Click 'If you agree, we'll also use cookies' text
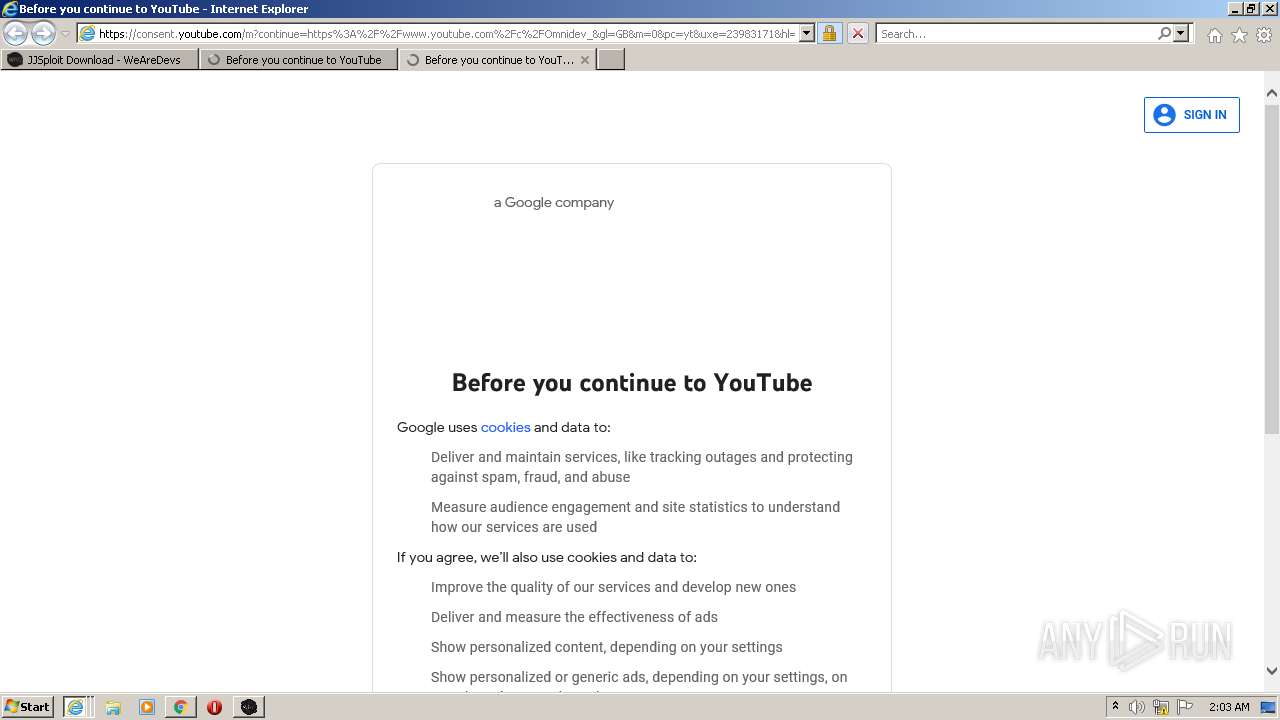The height and width of the screenshot is (720, 1280). tap(547, 557)
